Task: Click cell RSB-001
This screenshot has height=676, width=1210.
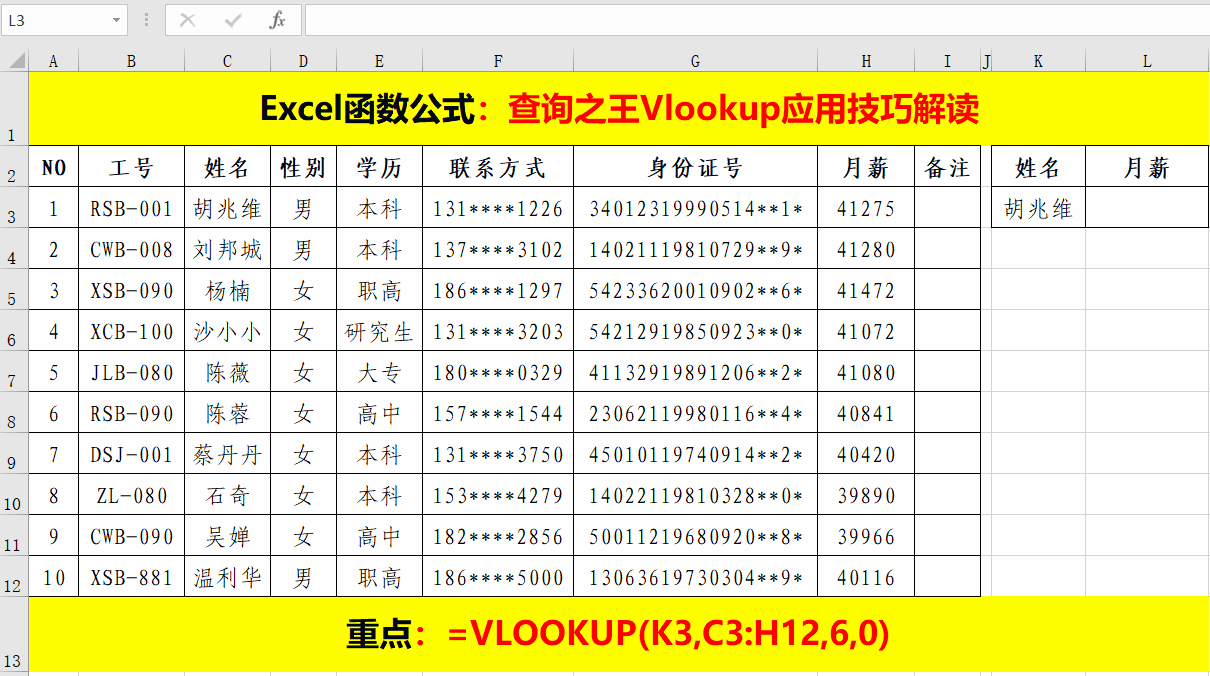Action: 132,208
